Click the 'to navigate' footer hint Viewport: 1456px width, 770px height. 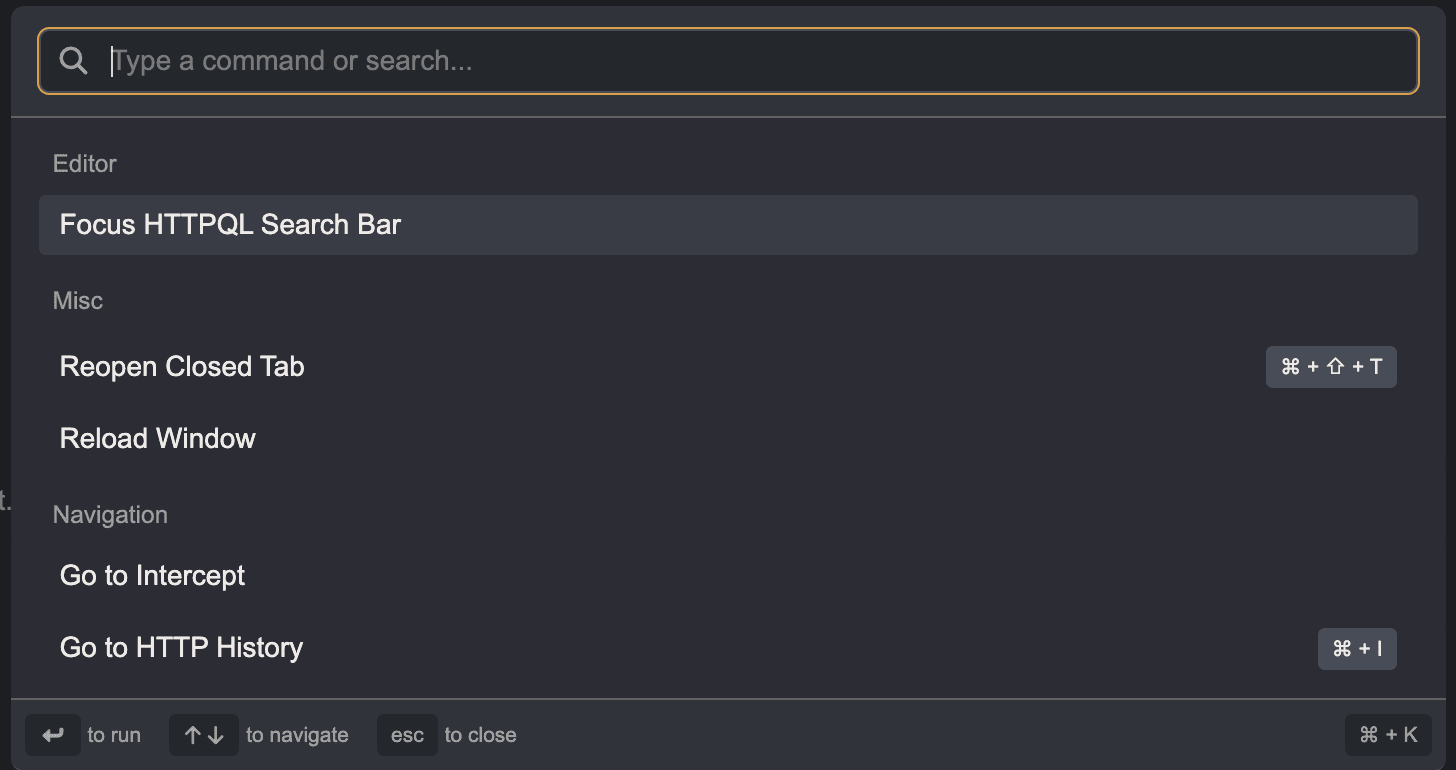[x=297, y=735]
